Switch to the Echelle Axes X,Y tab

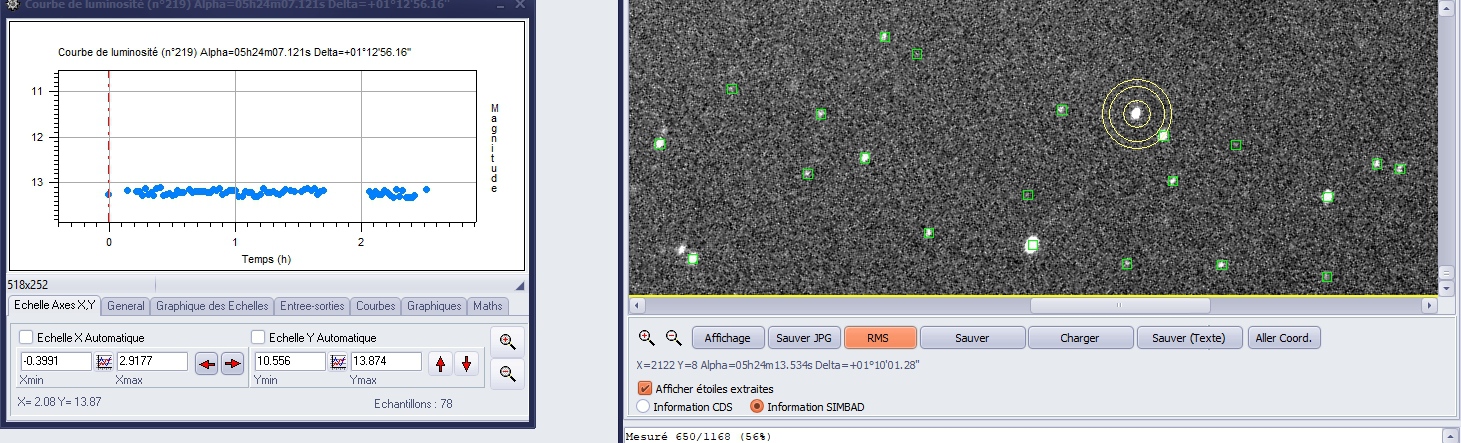click(55, 305)
